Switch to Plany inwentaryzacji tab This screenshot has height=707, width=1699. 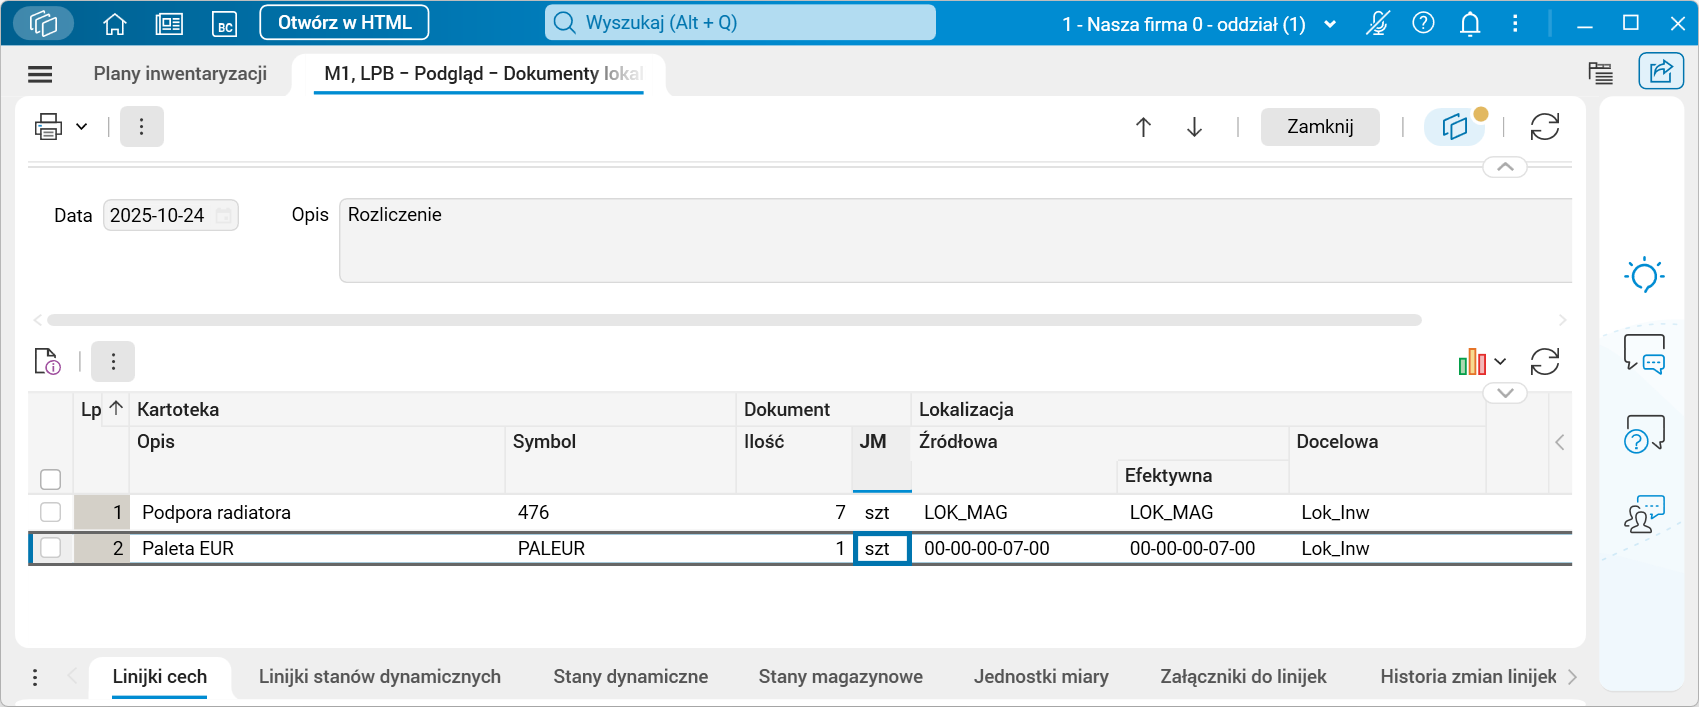(180, 73)
